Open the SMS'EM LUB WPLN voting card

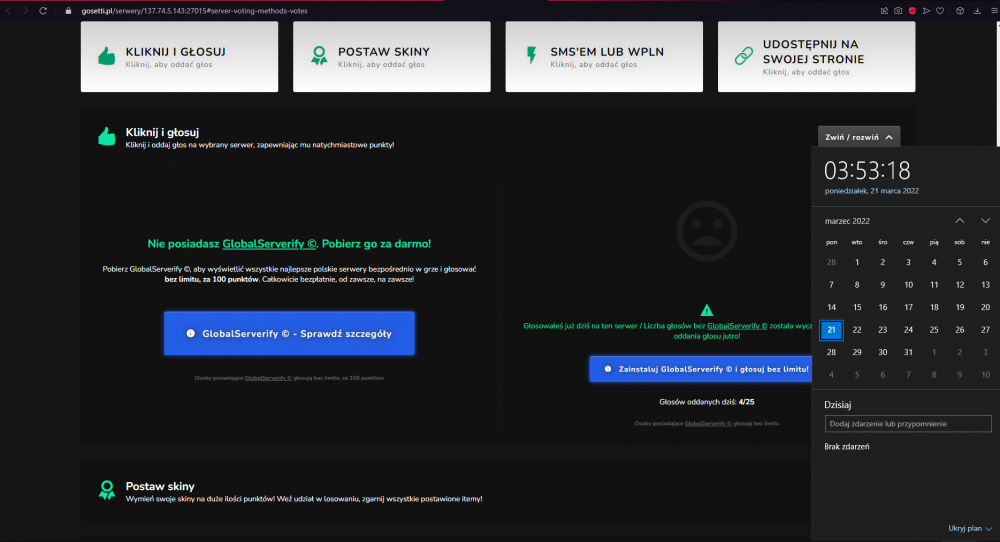point(604,57)
